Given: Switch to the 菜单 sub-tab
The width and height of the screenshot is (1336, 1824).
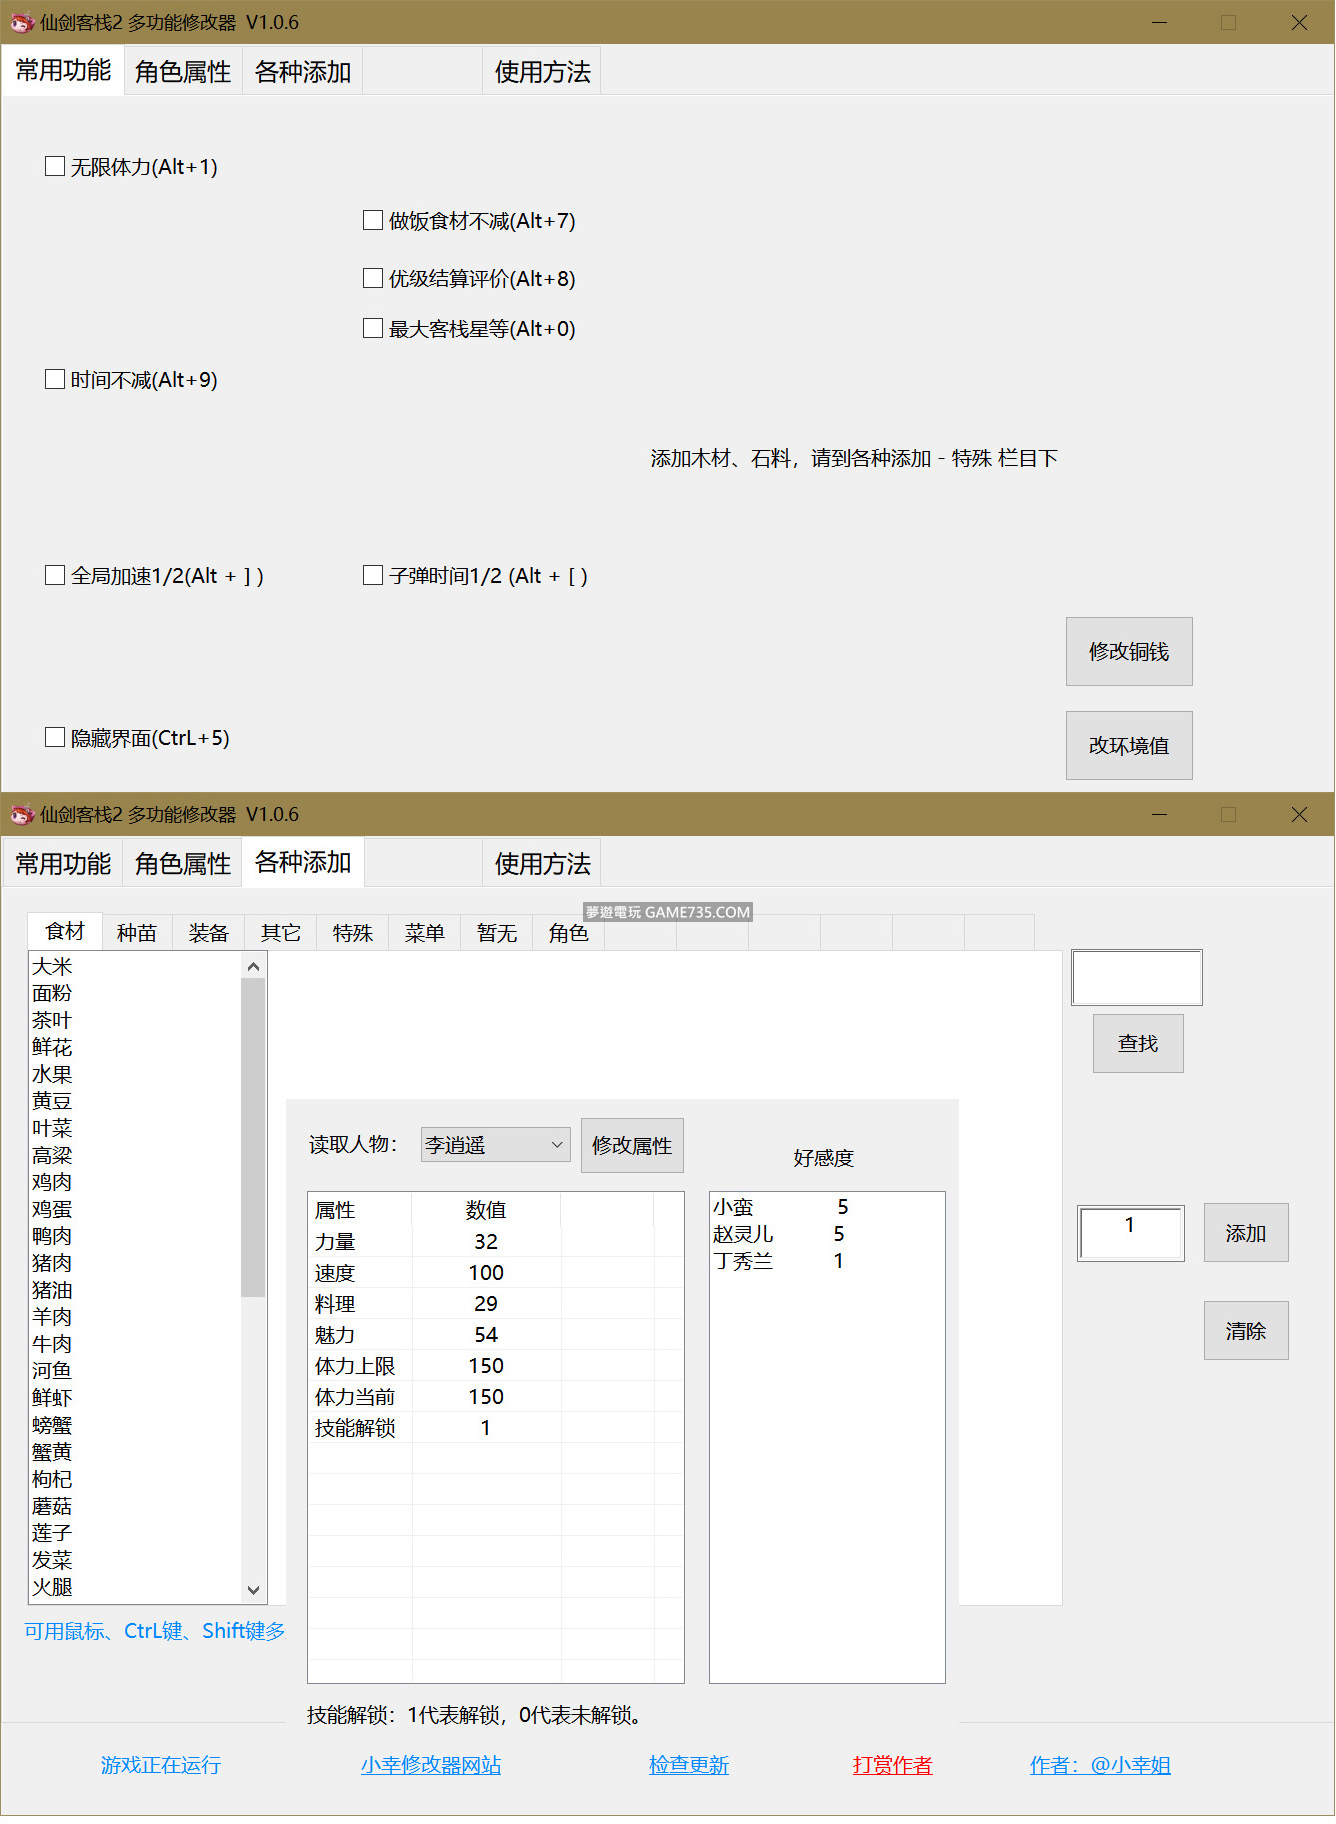Looking at the screenshot, I should coord(425,933).
